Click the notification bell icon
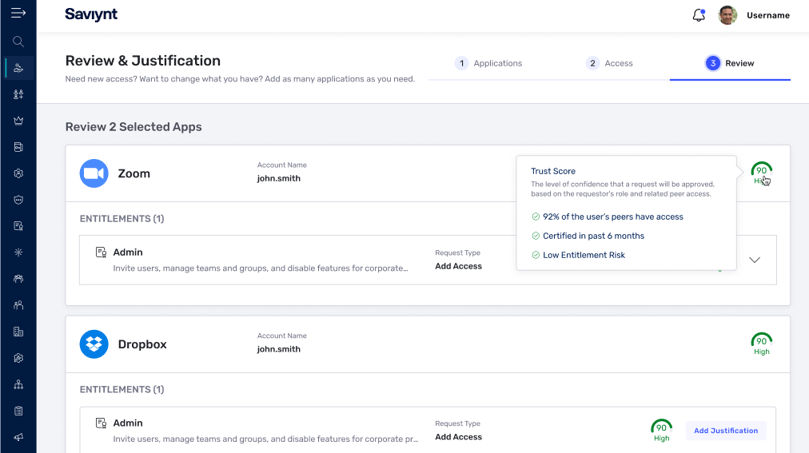The height and width of the screenshot is (453, 809). click(699, 15)
